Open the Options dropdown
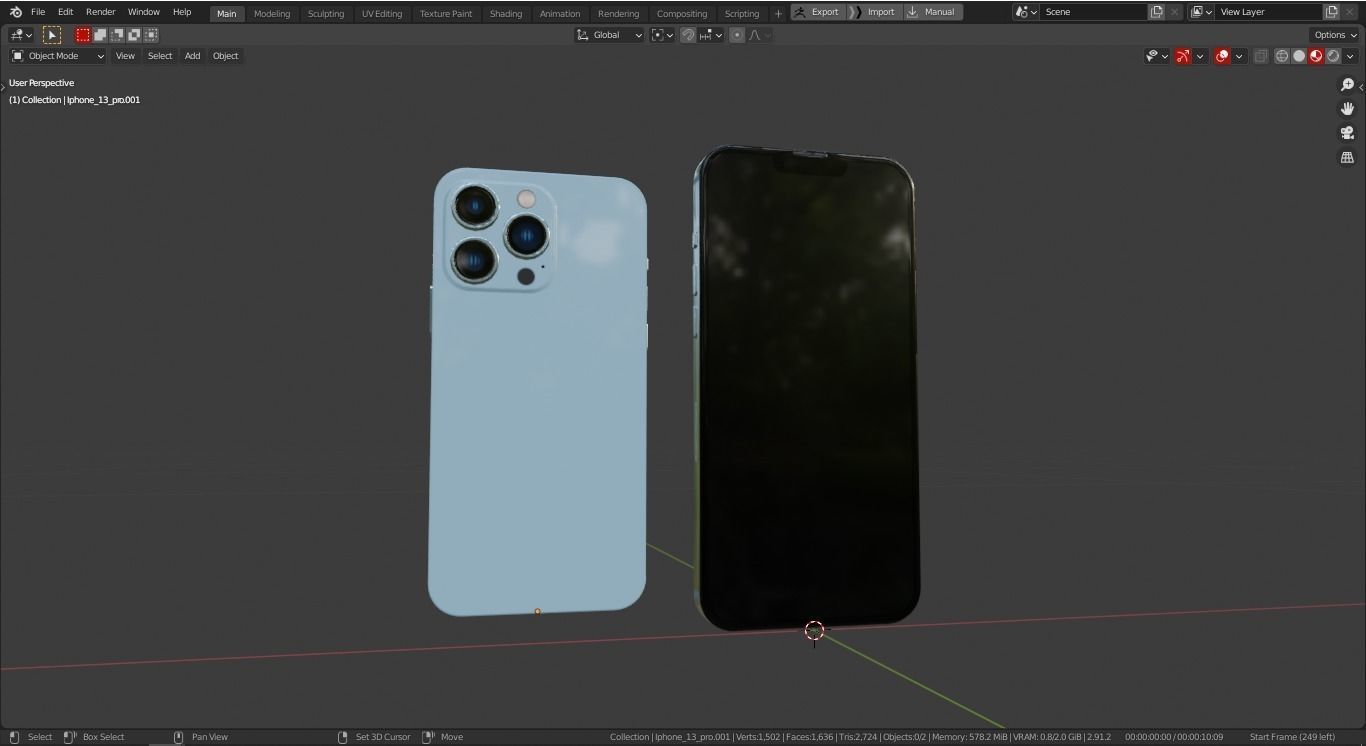1366x746 pixels. click(1335, 35)
